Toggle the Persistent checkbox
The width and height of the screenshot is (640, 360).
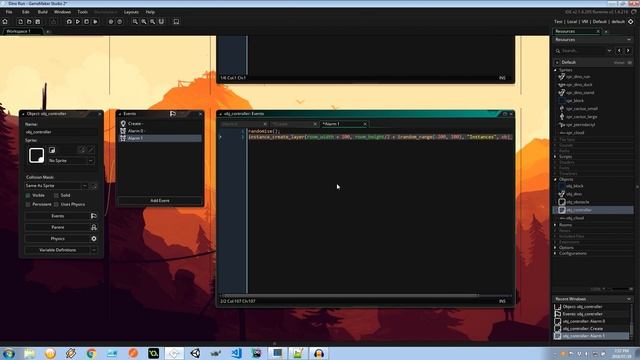click(x=28, y=204)
